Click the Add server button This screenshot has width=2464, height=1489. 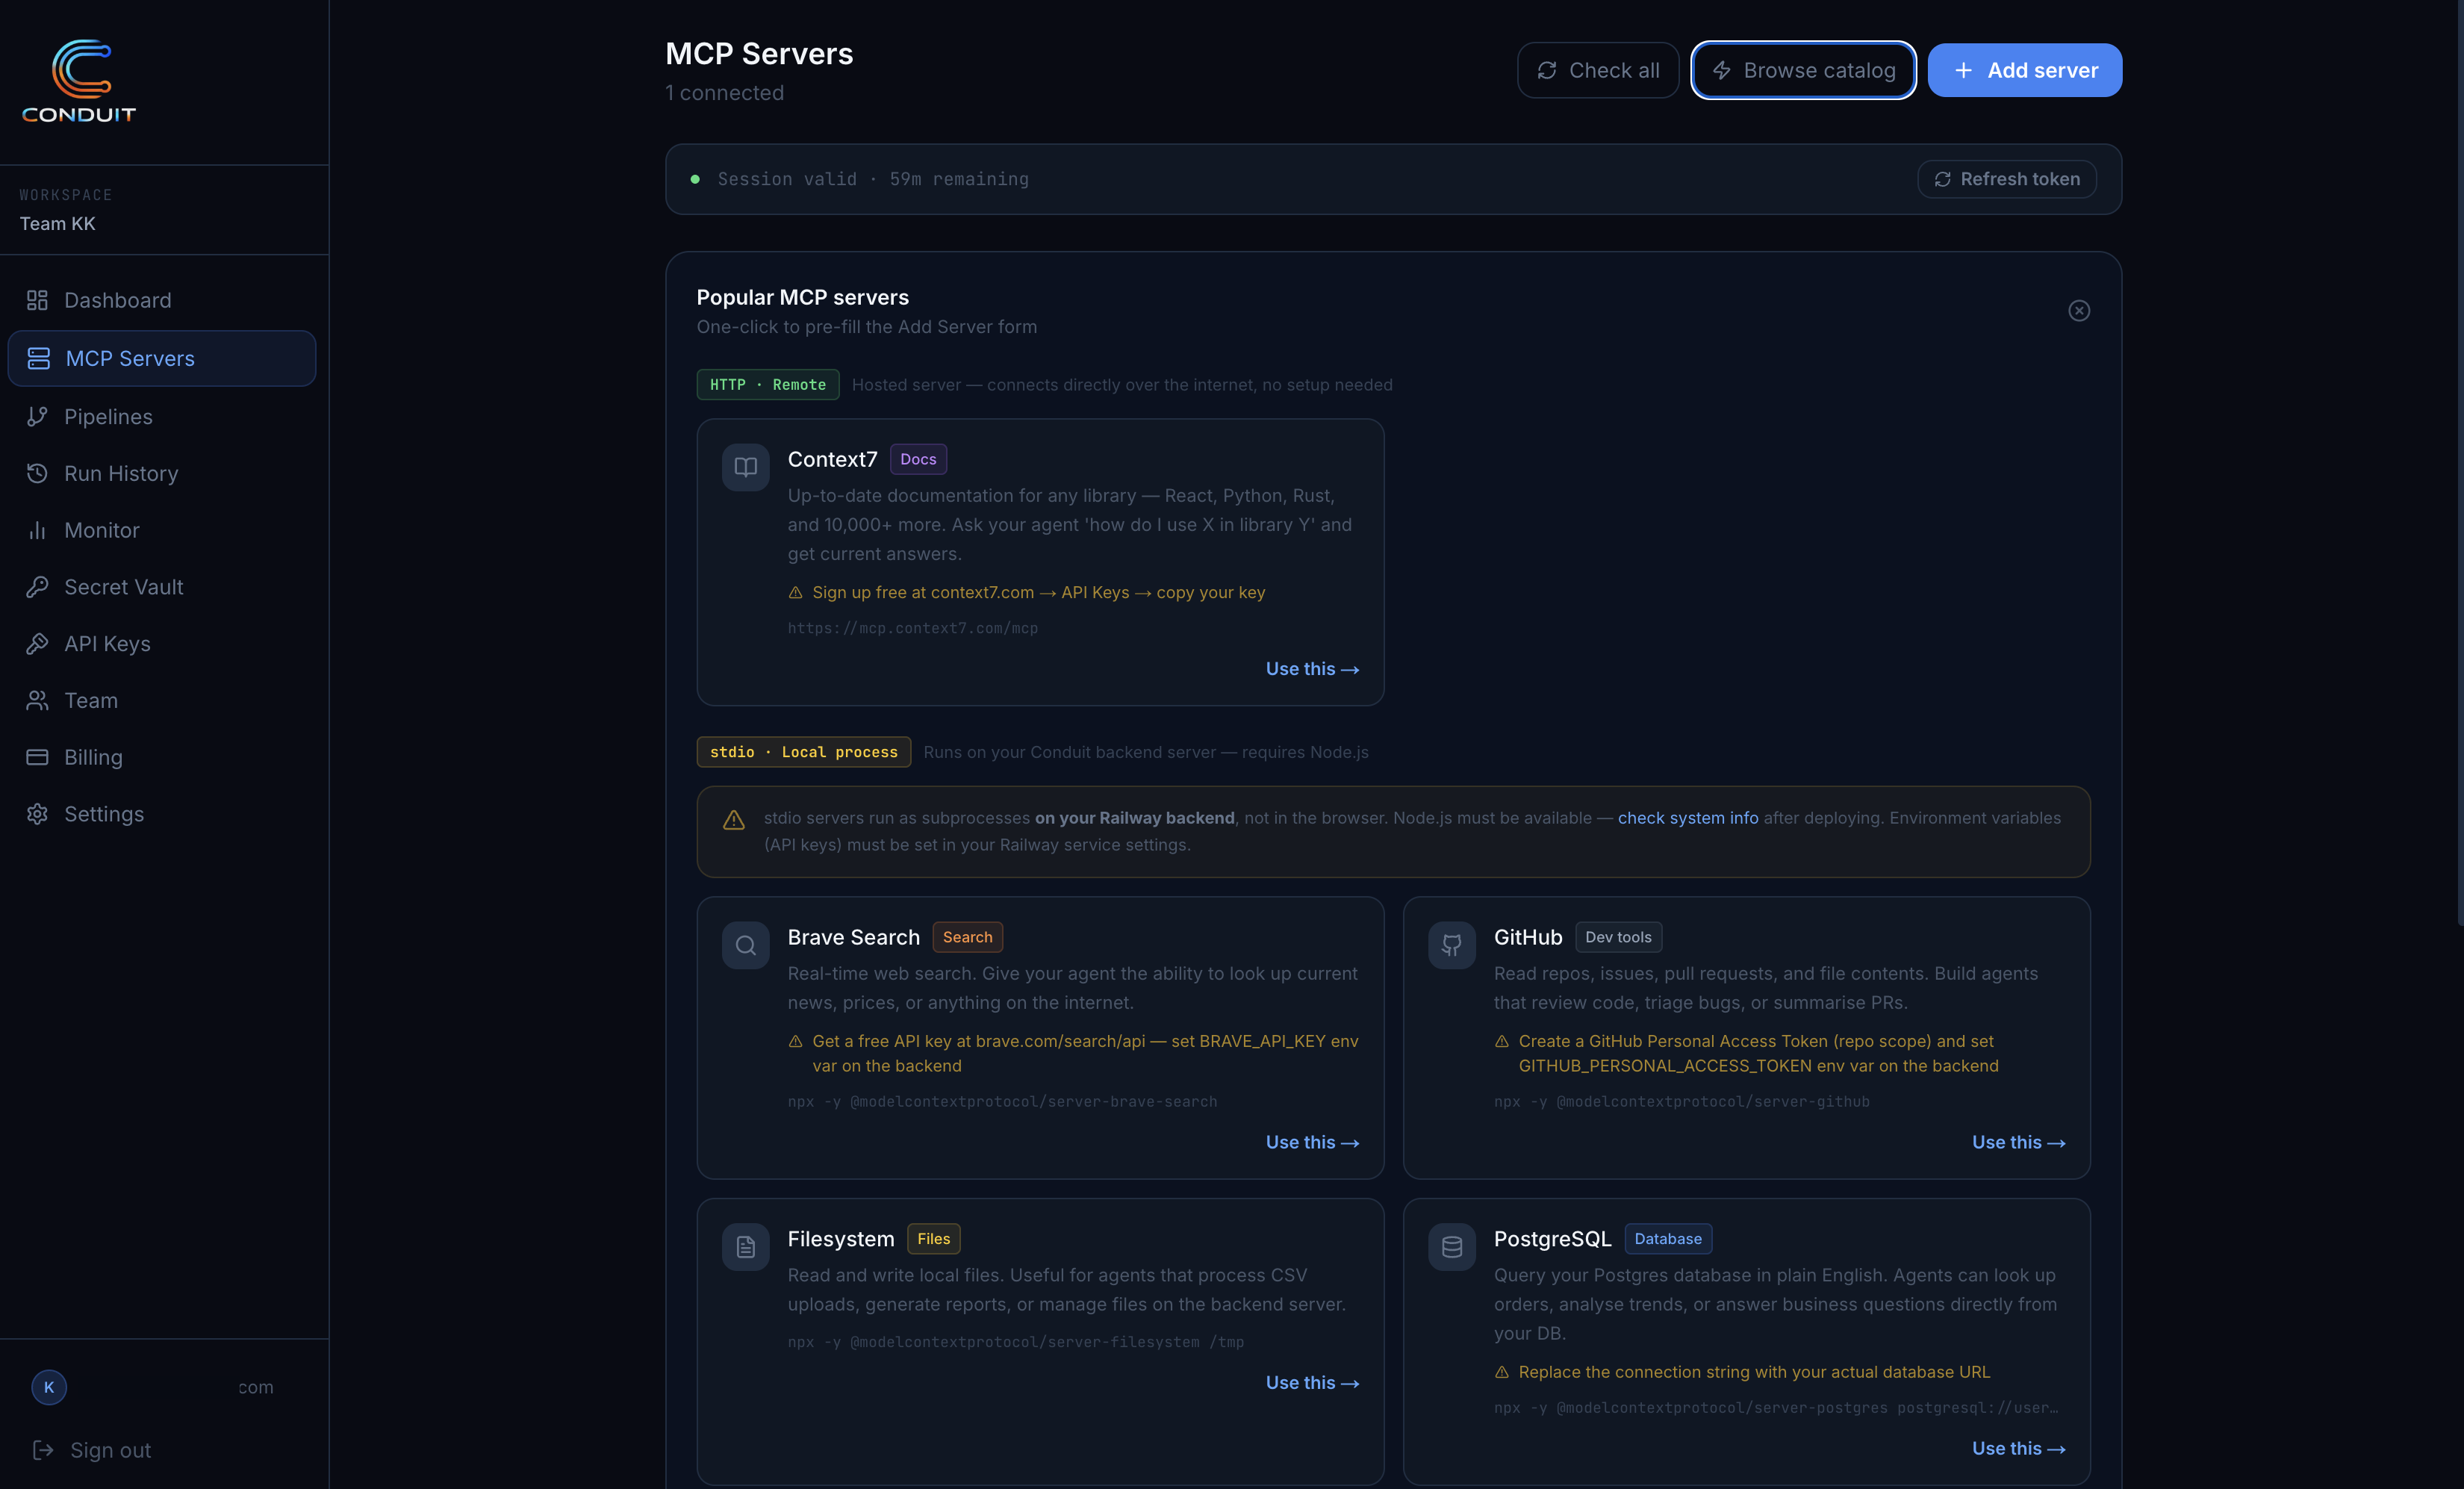(x=2024, y=70)
